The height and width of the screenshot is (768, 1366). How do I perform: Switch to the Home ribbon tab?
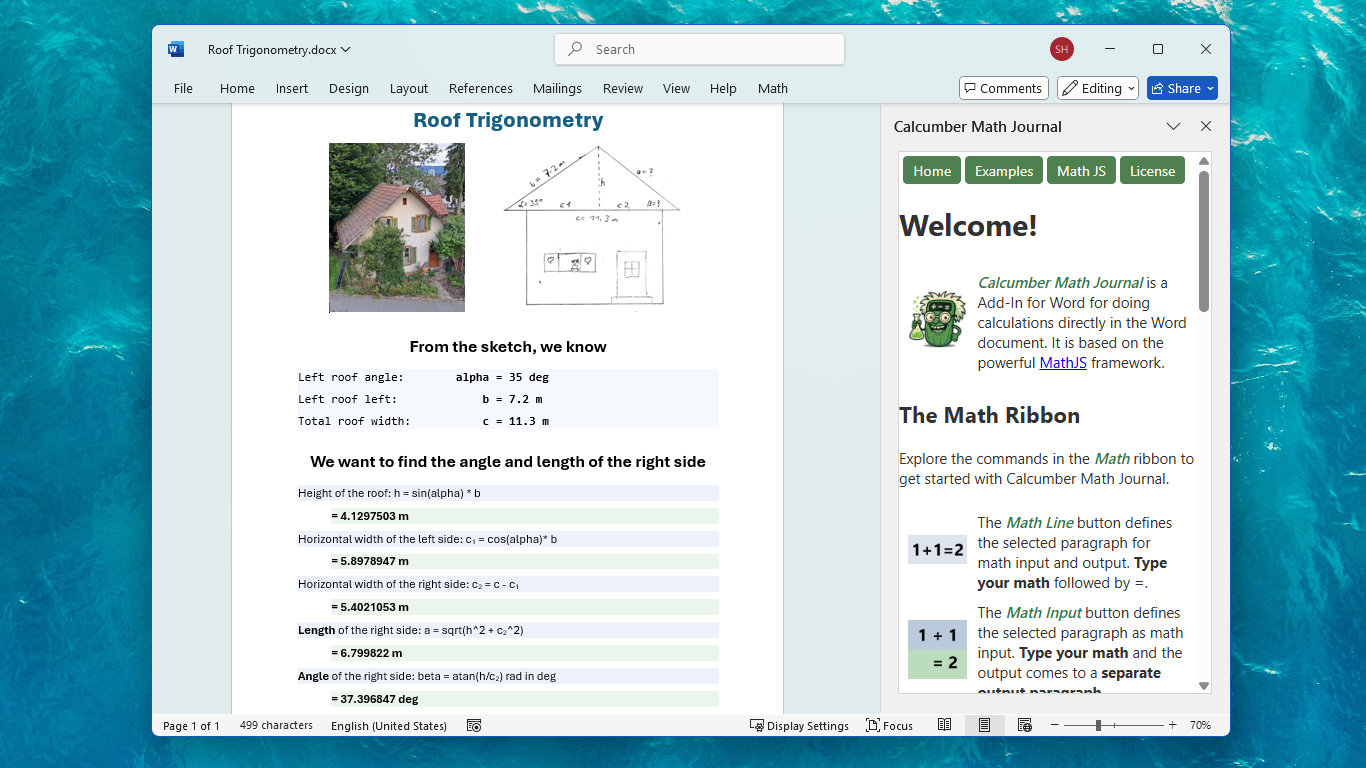(x=237, y=88)
